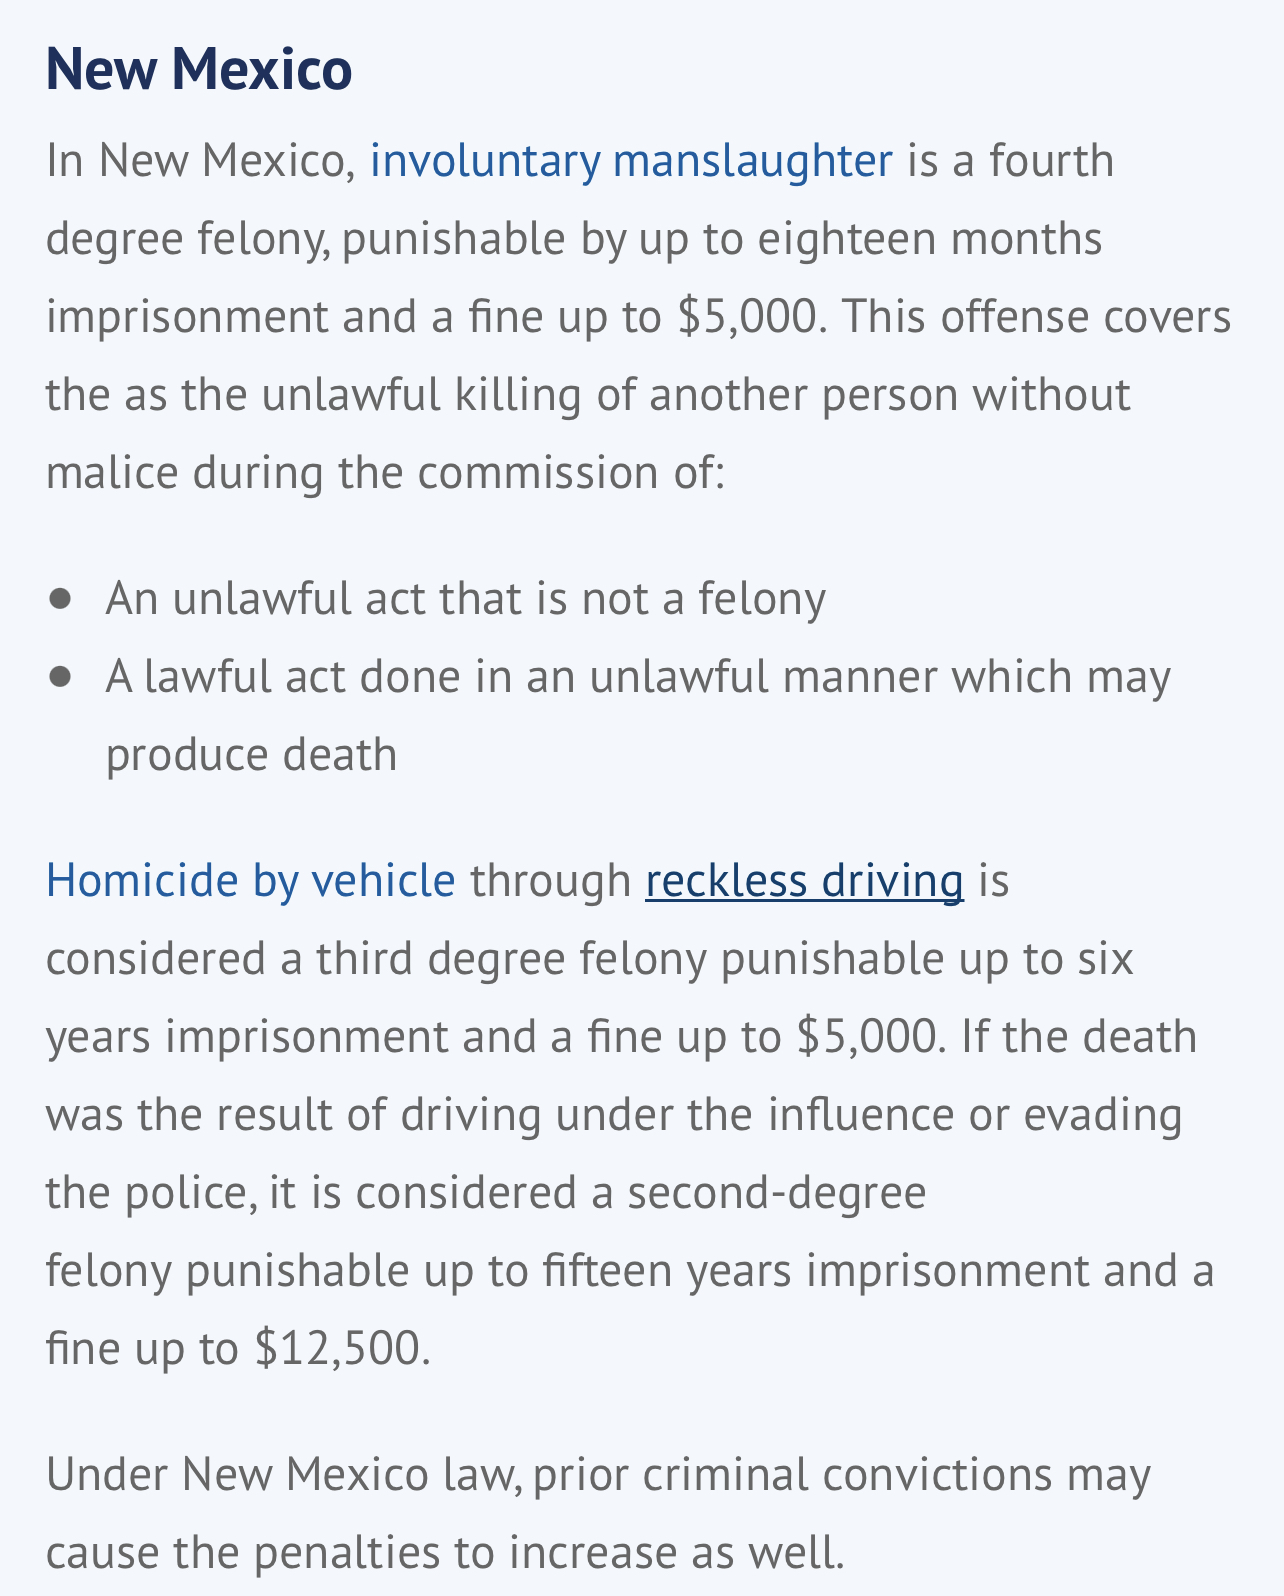
Task: Click the first $5,000 amount after "eighteen months"
Action: click(x=752, y=317)
